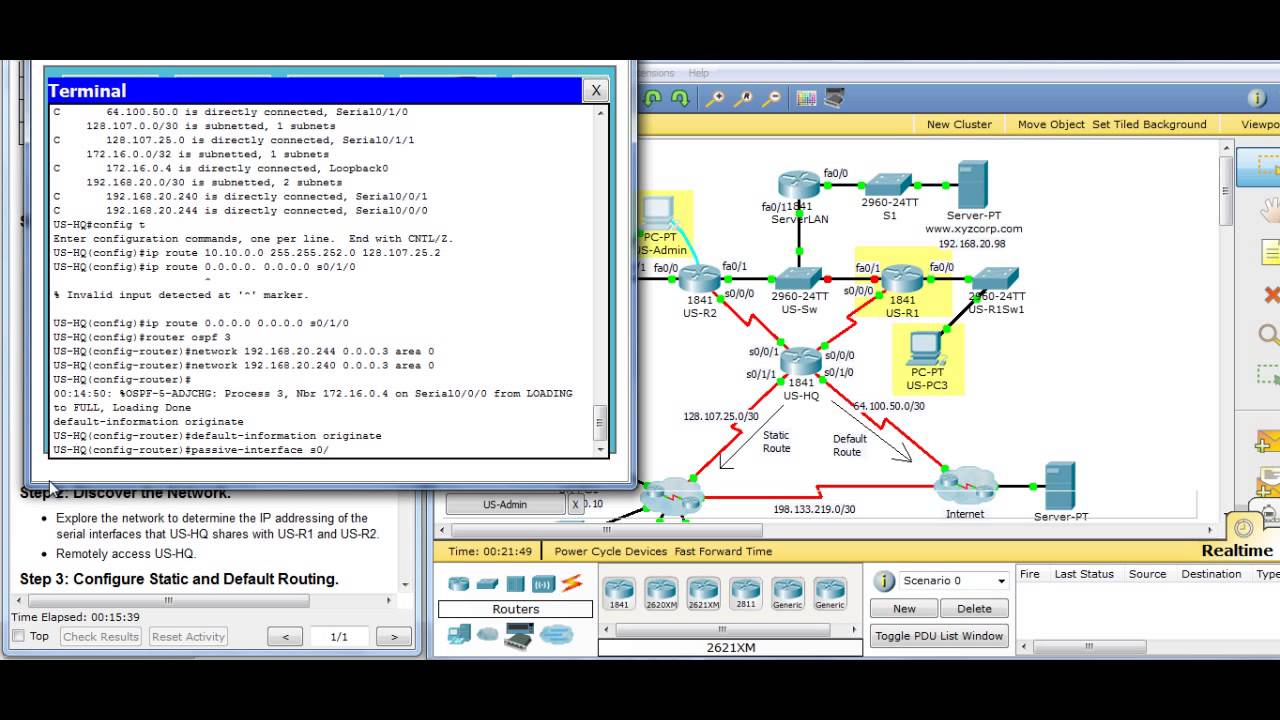Select the Hubs device category icon

tap(515, 584)
